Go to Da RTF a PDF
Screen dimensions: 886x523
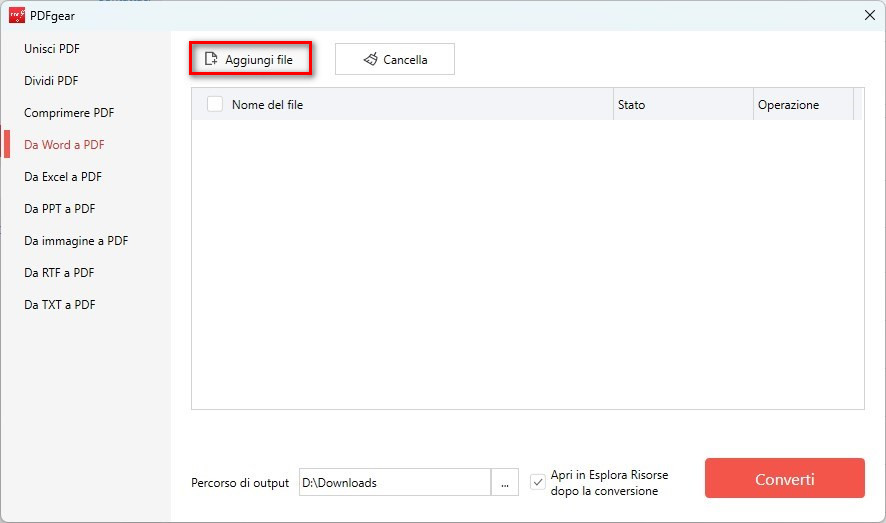(x=59, y=273)
